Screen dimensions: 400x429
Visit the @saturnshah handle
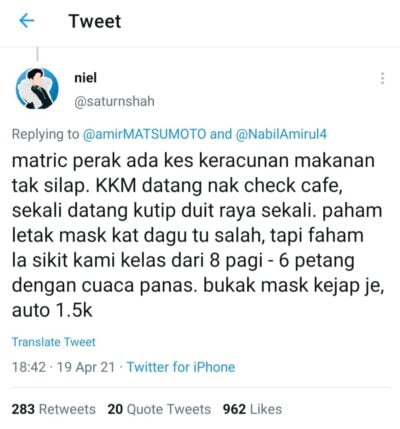[x=114, y=101]
